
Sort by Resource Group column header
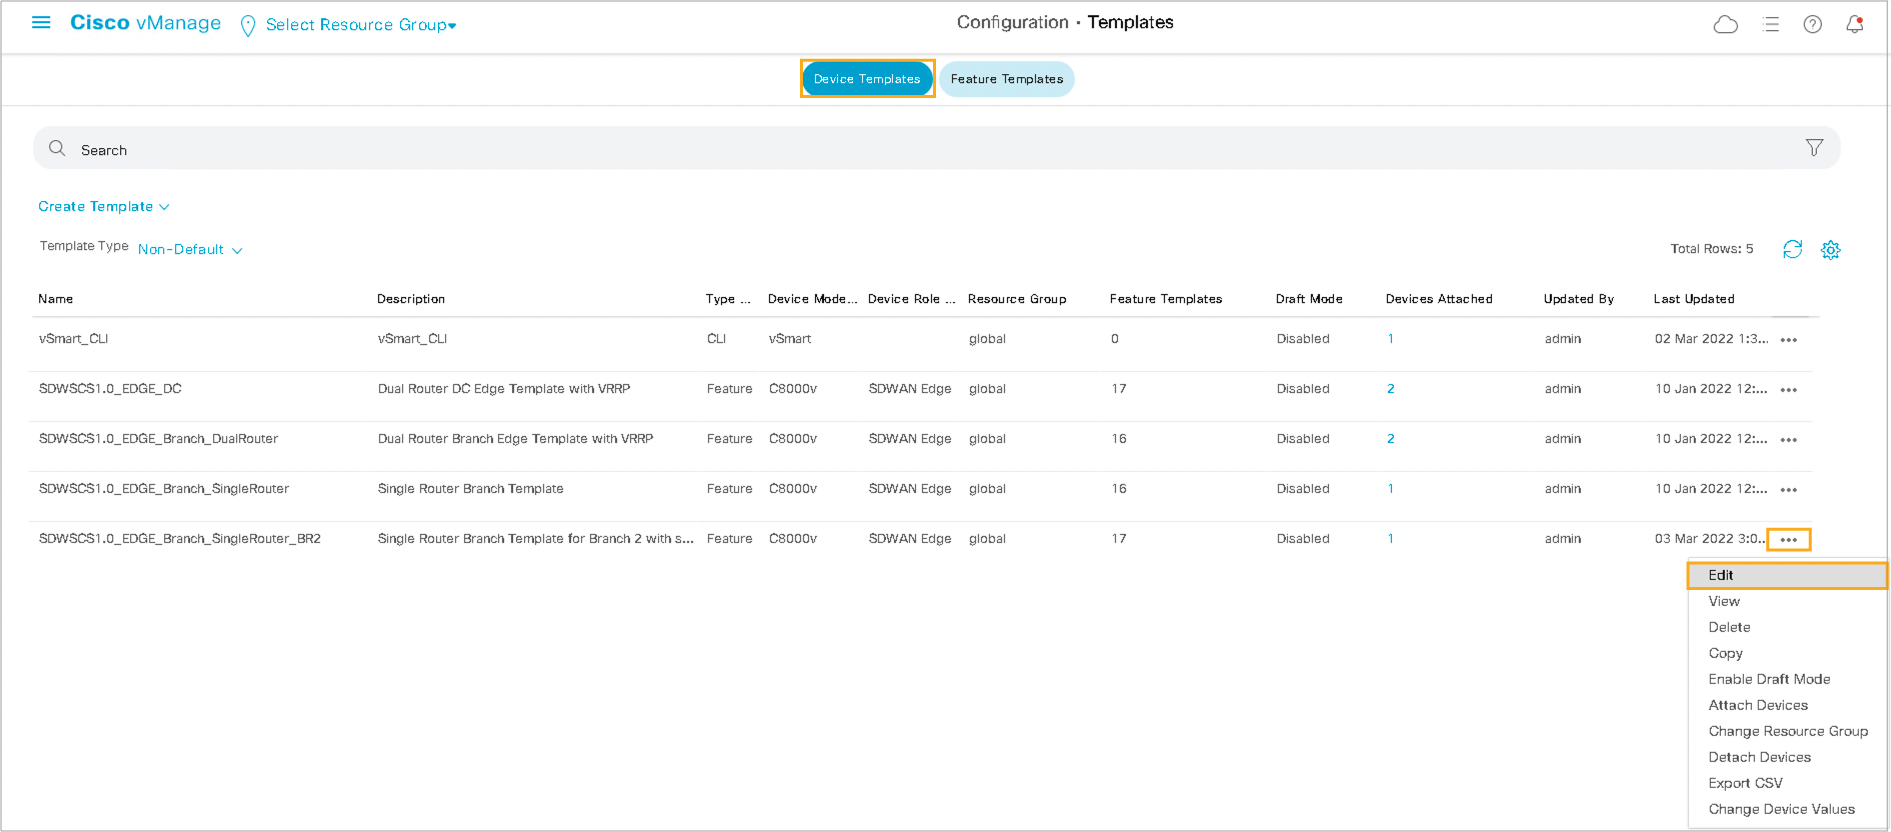point(1017,299)
